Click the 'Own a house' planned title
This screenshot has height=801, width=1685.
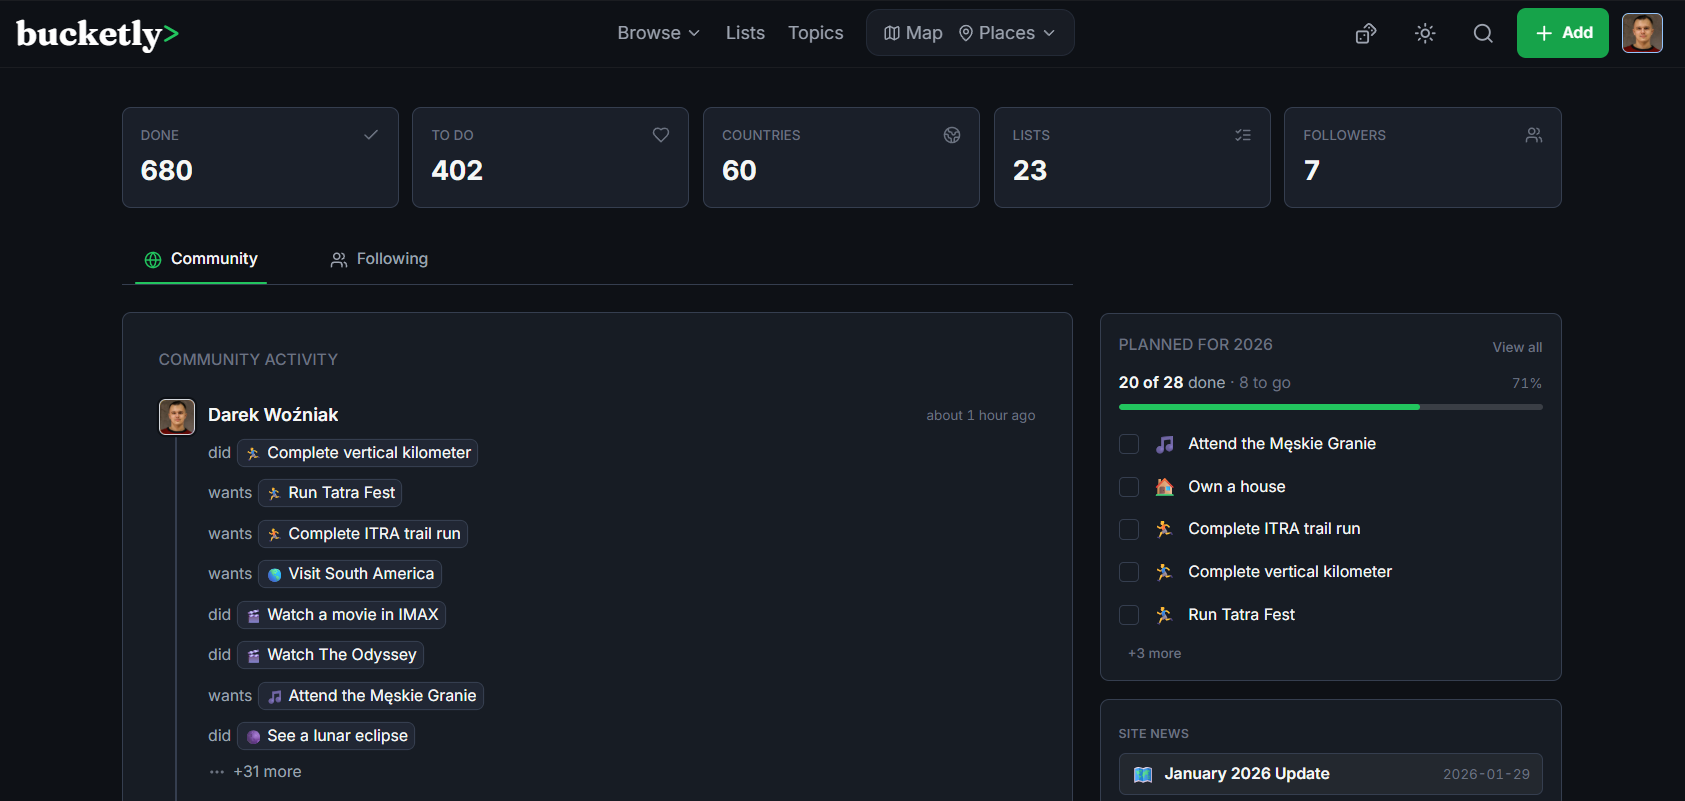1237,487
